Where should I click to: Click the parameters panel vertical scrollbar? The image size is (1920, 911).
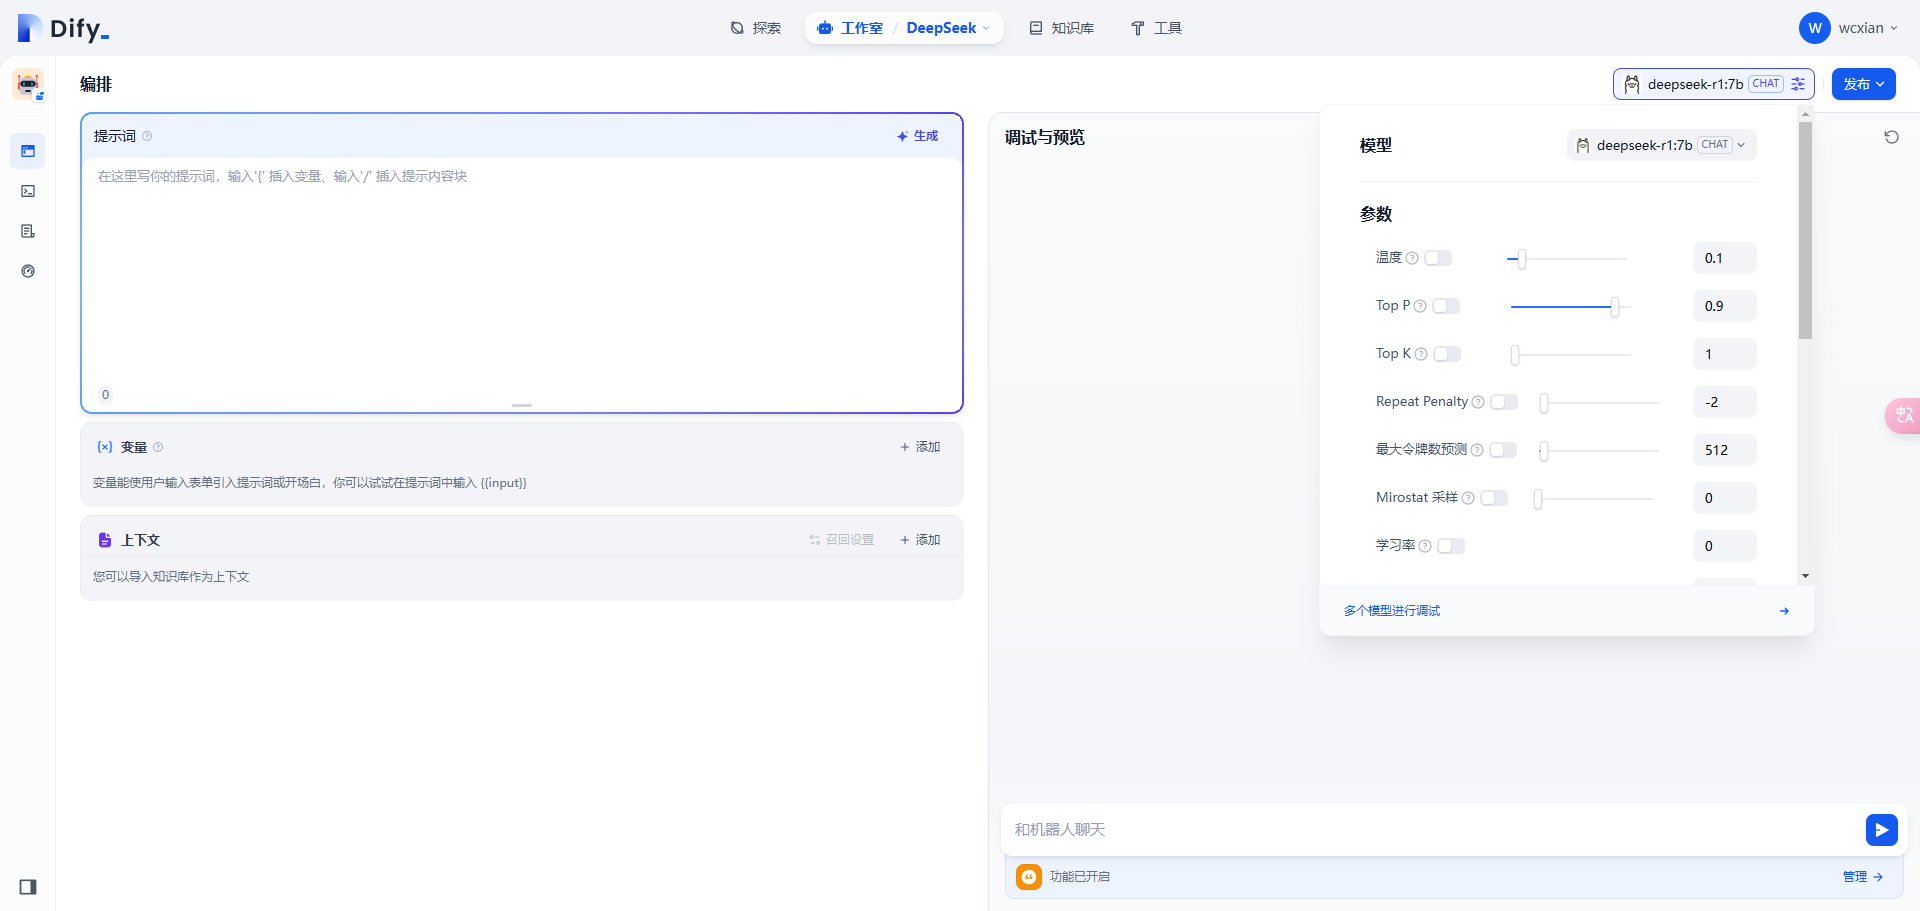pos(1805,231)
